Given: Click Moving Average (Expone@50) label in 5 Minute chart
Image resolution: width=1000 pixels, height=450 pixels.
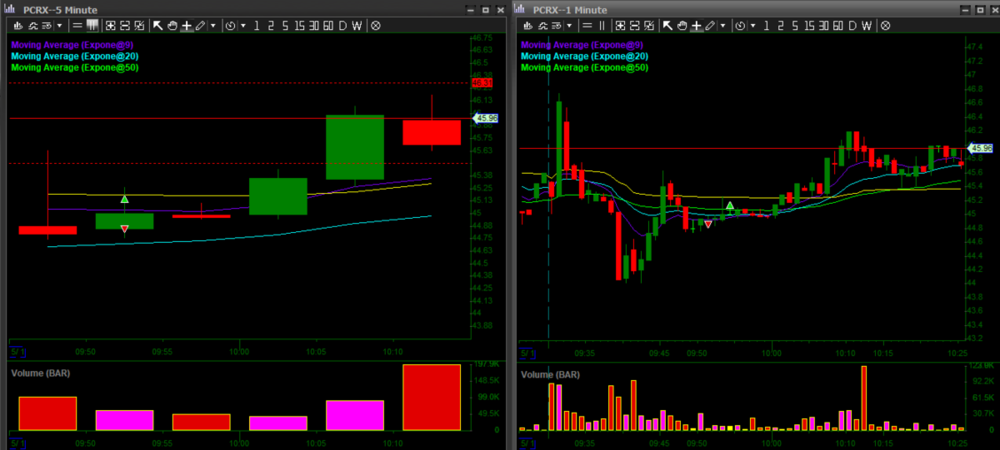Looking at the screenshot, I should 74,68.
